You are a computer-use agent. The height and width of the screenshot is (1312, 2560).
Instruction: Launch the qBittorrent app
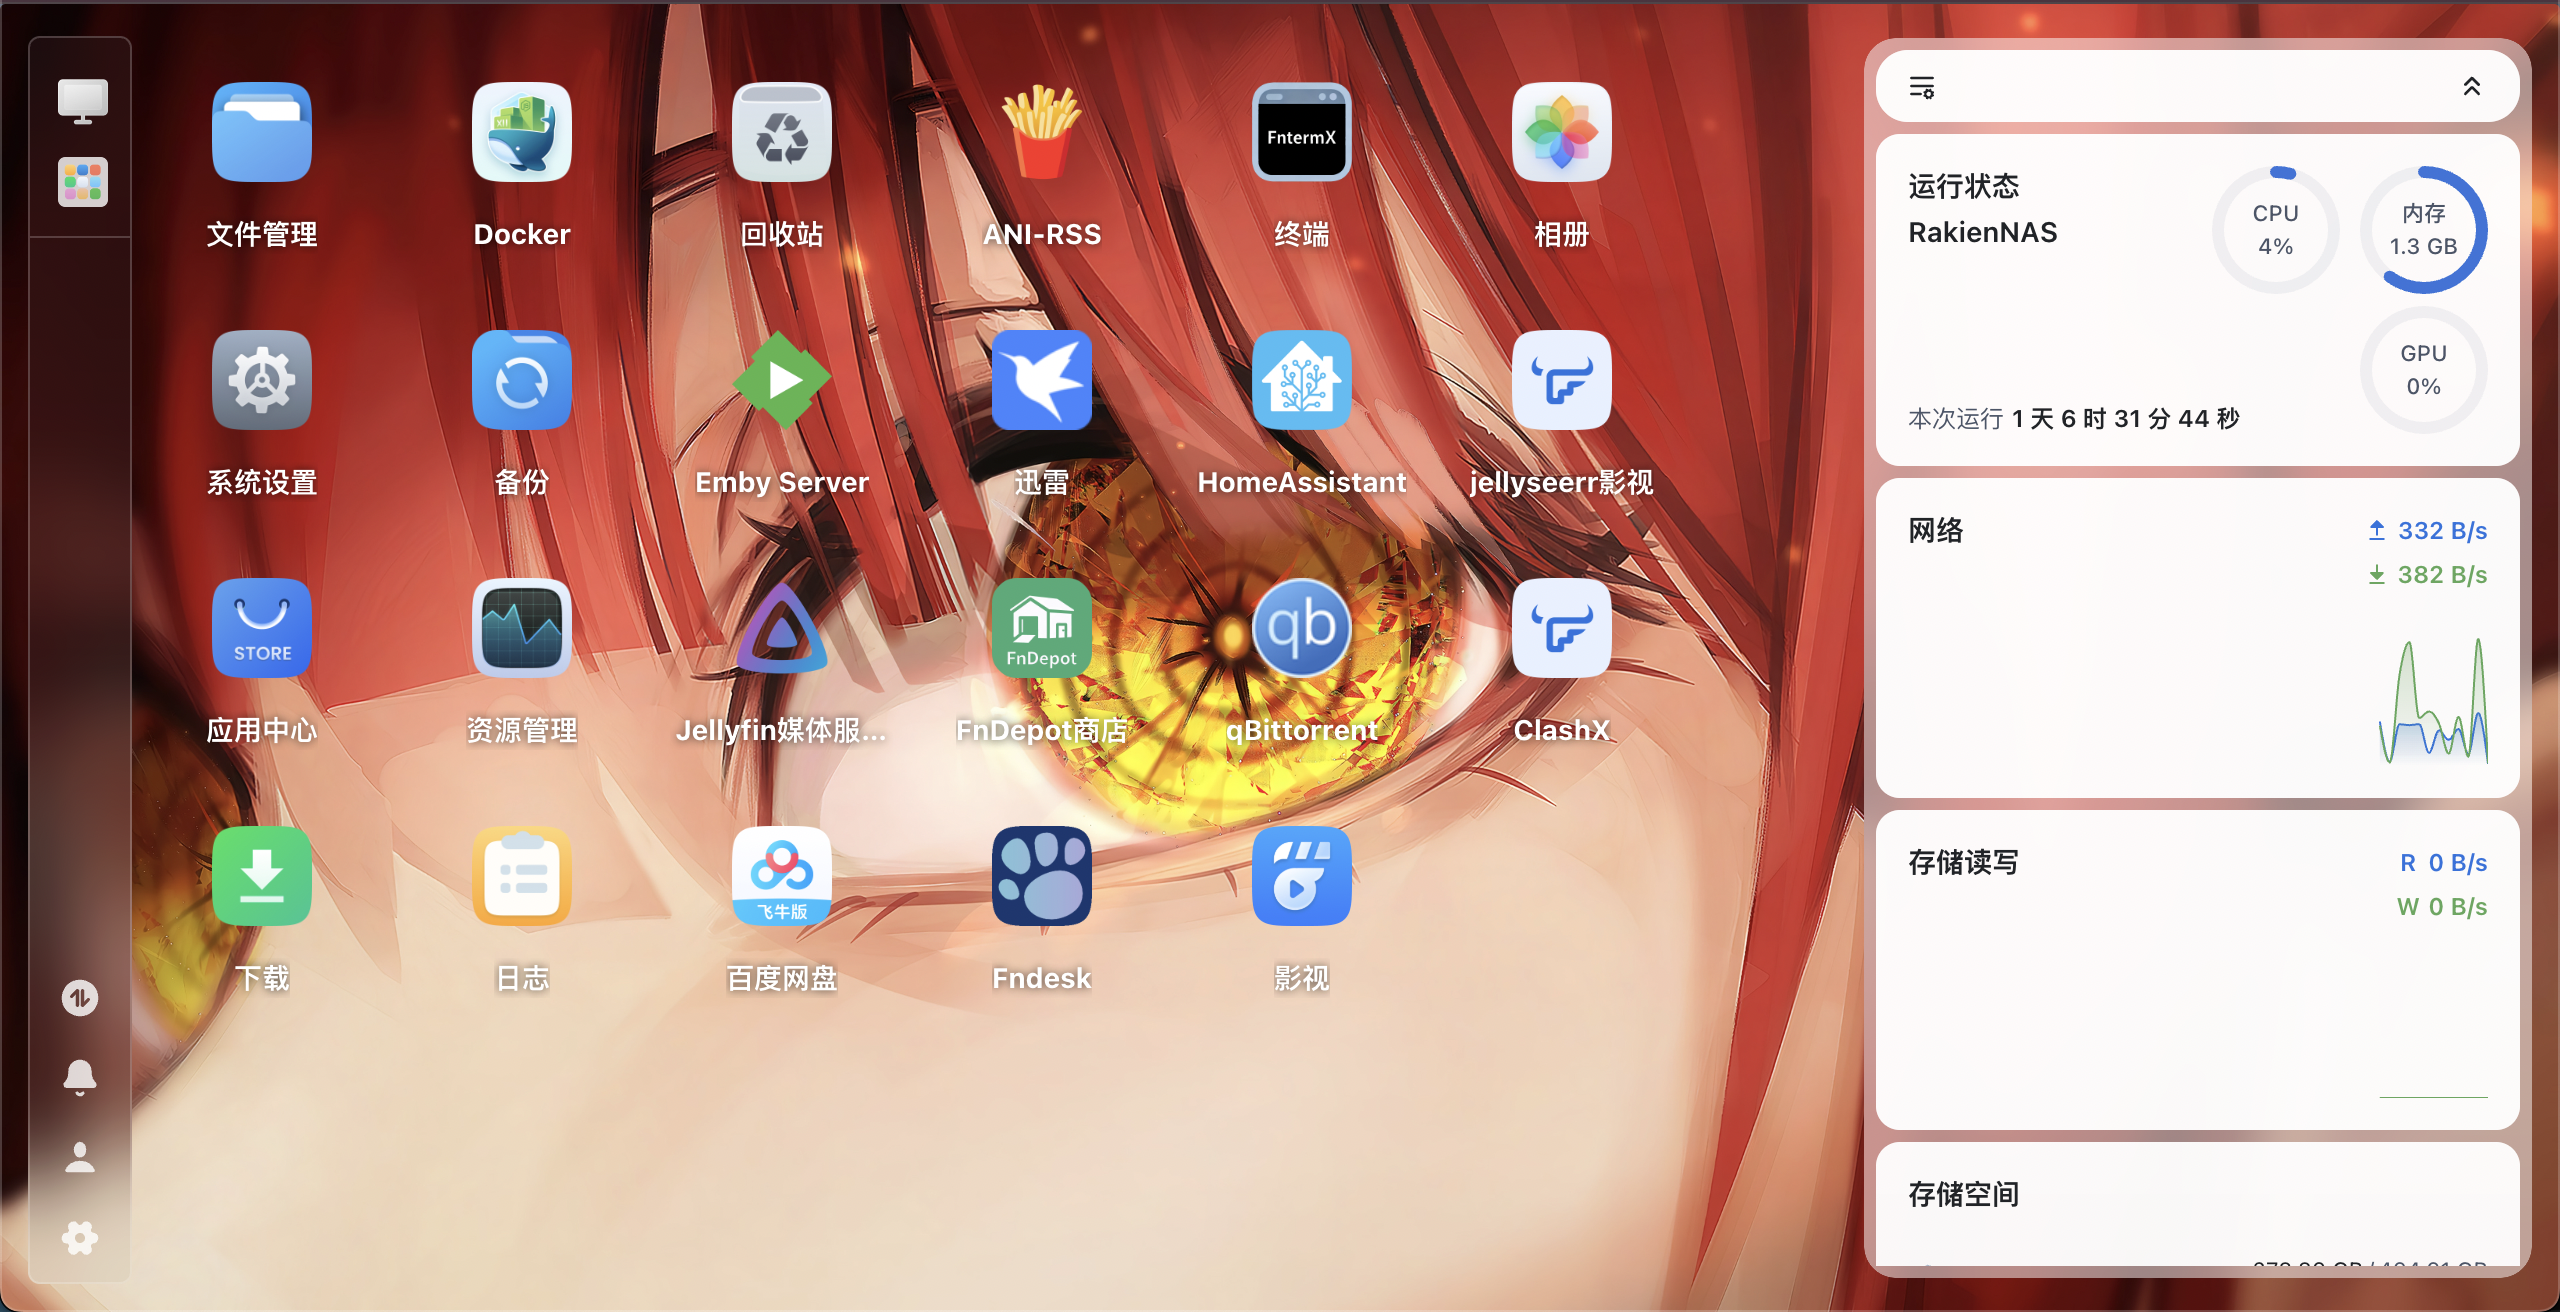[1301, 629]
